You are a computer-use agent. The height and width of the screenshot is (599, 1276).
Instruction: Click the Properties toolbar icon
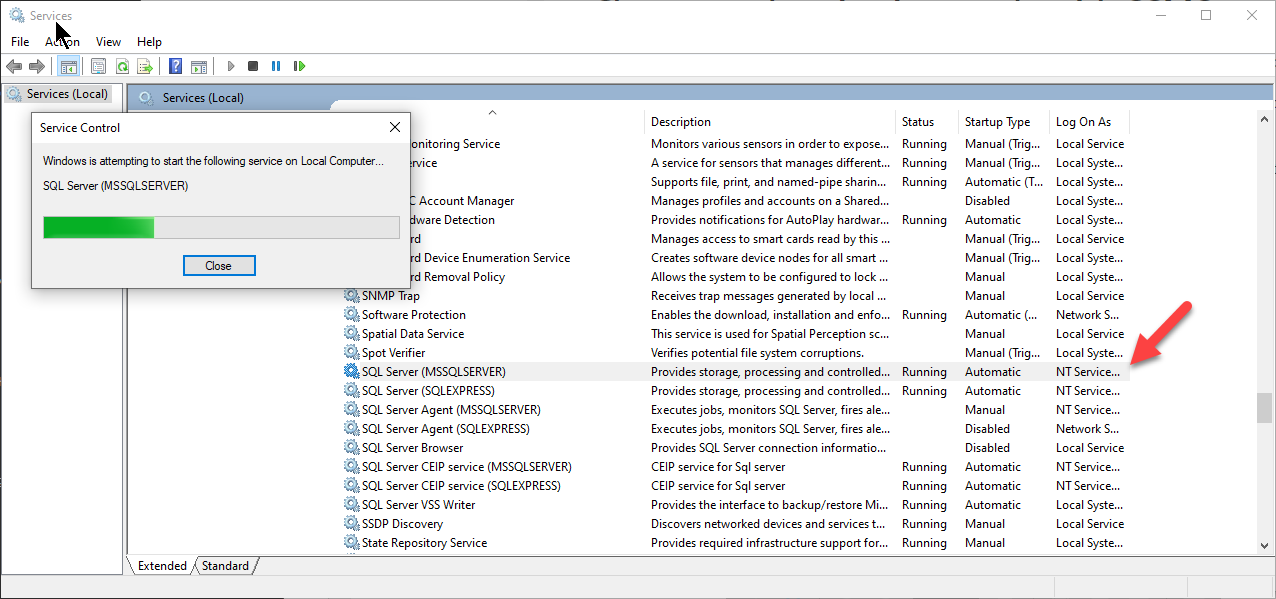pyautogui.click(x=98, y=66)
